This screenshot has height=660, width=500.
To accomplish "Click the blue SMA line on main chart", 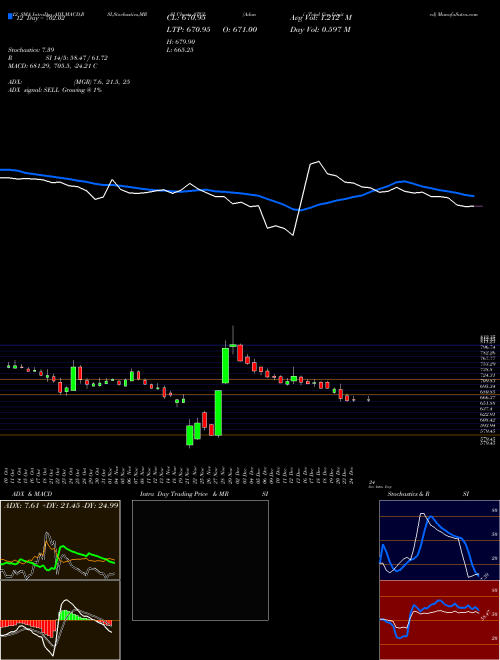I will point(236,192).
